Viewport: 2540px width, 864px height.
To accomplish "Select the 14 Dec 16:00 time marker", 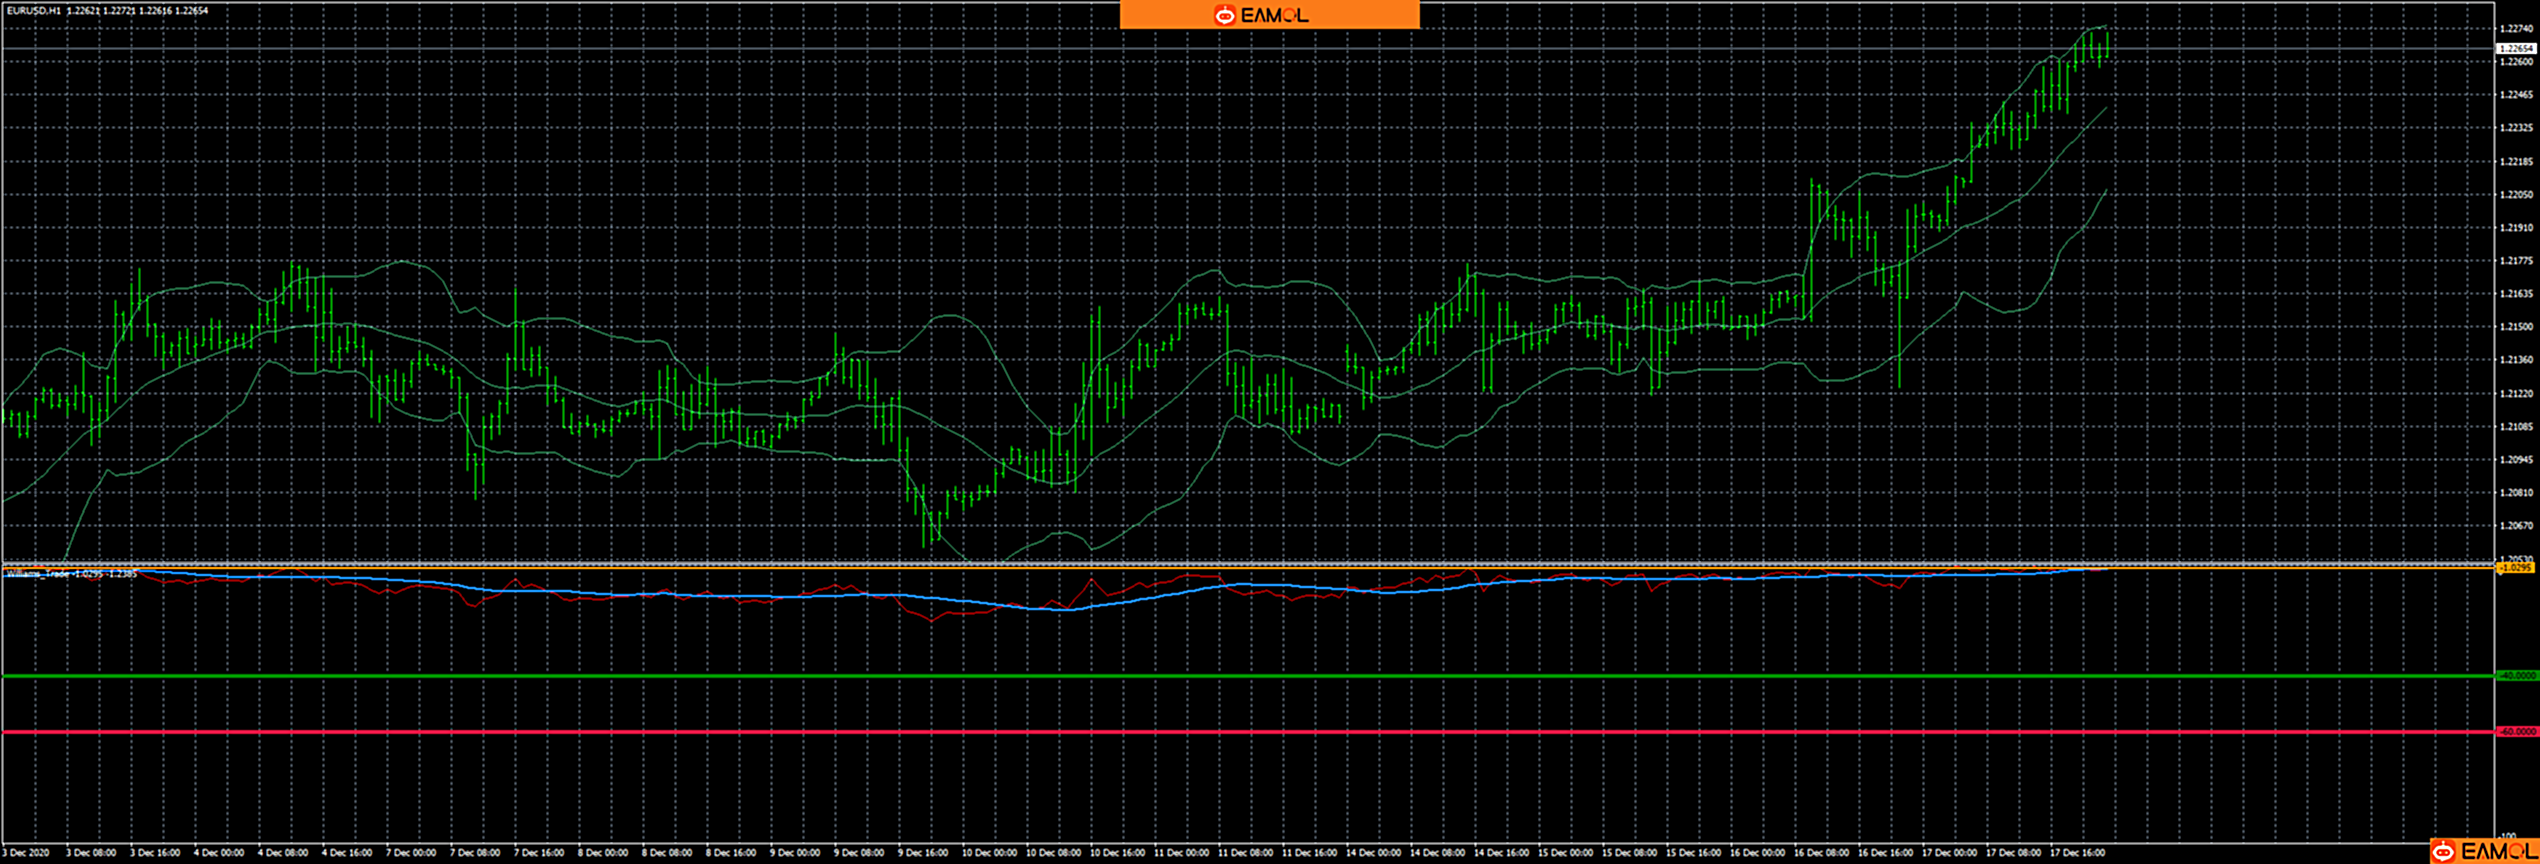I will click(x=1501, y=853).
